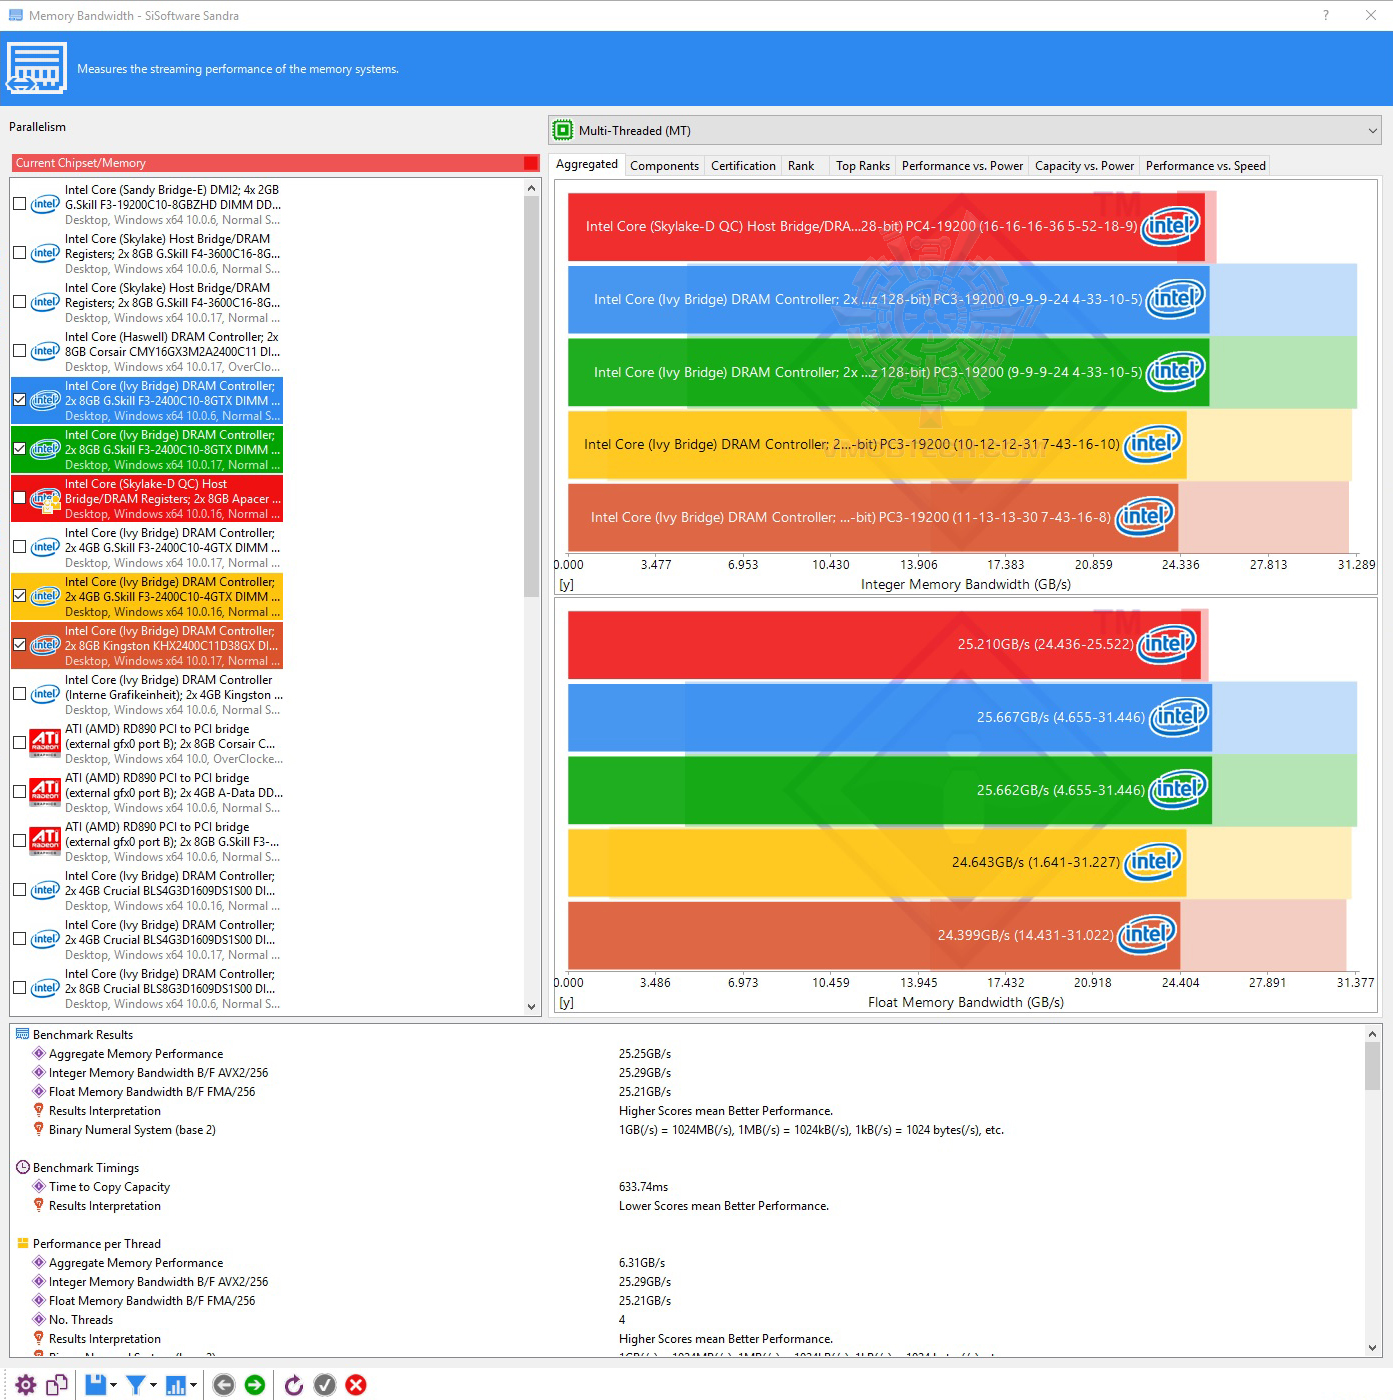Open the dropdown arrow beside the filter icon

(x=153, y=1385)
